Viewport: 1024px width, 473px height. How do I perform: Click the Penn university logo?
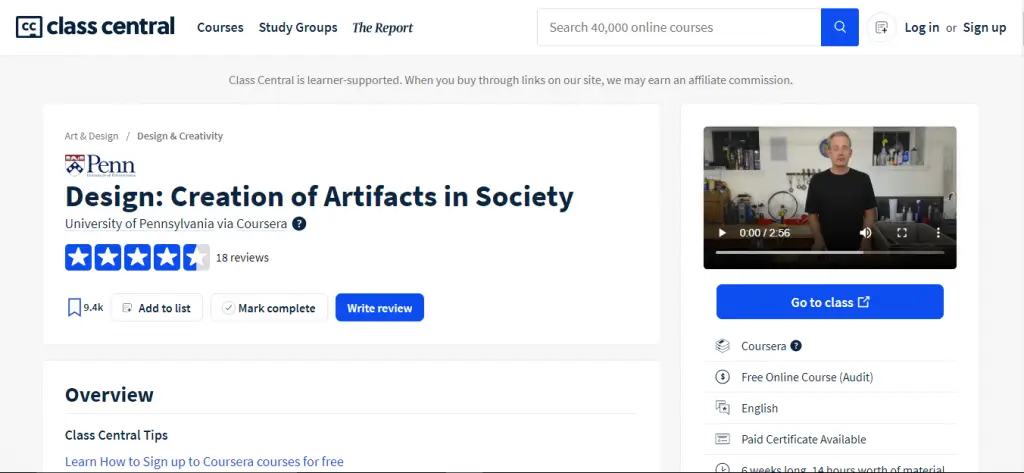click(x=100, y=165)
